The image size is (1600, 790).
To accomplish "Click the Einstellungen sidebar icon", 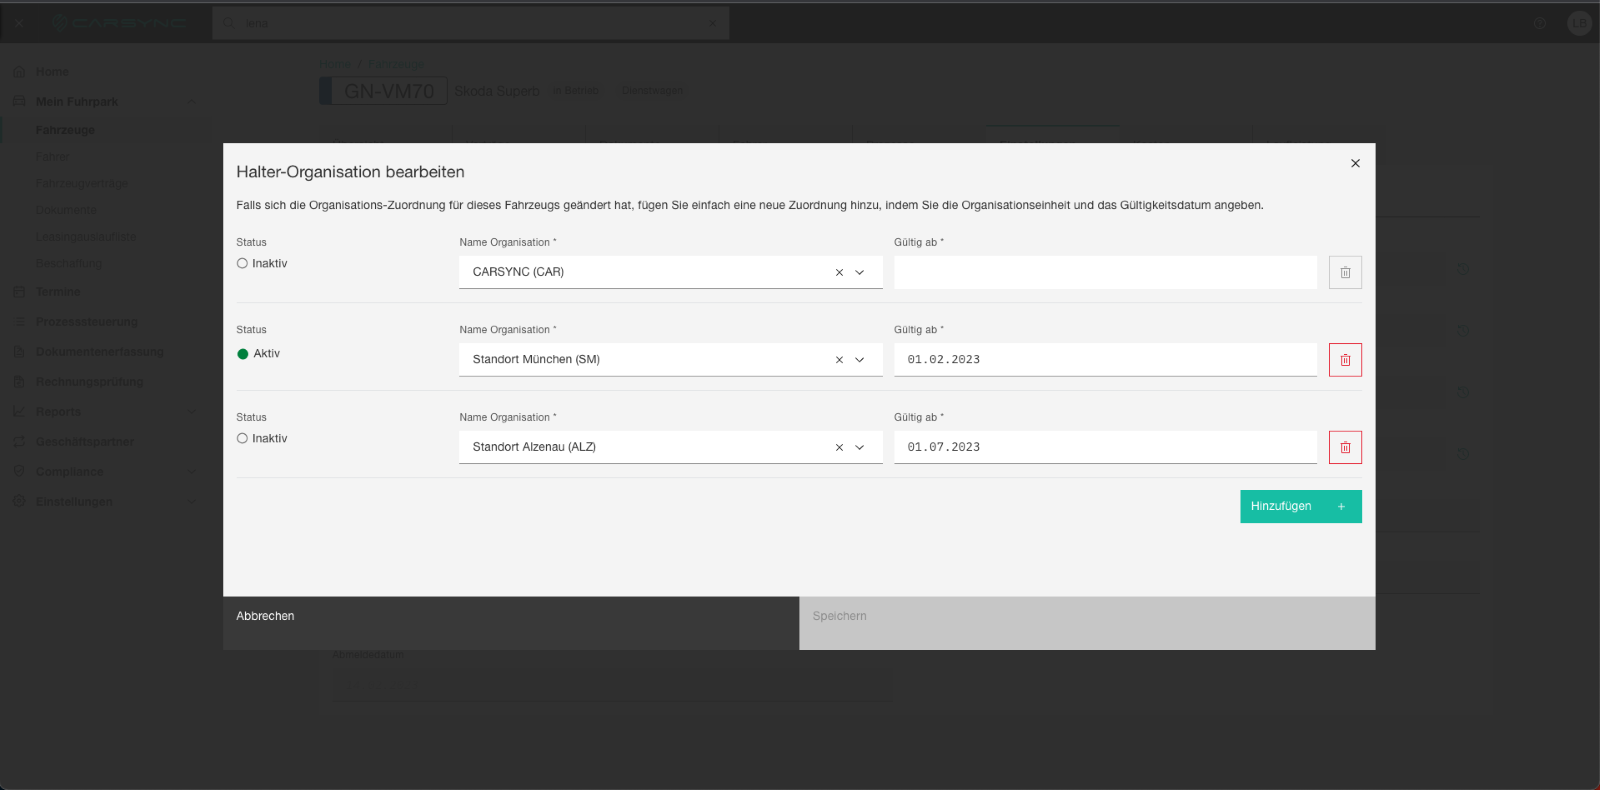I will tap(18, 502).
